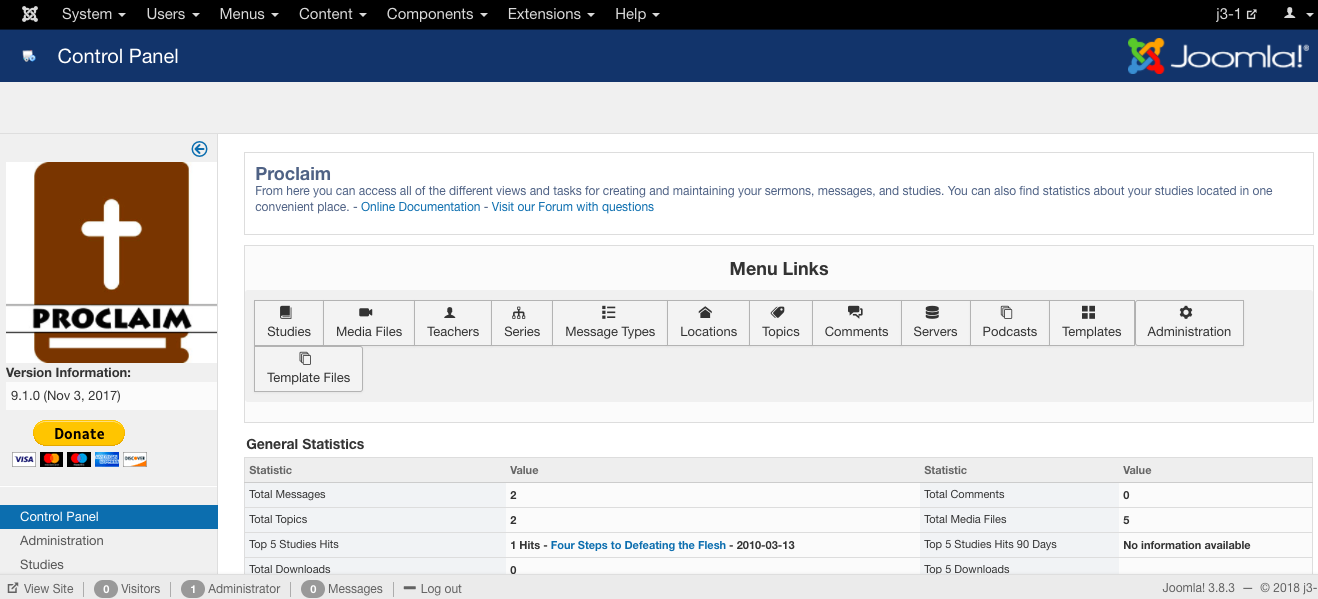Open the Series hierarchy icon button
Viewport: 1318px width, 599px height.
pos(522,323)
